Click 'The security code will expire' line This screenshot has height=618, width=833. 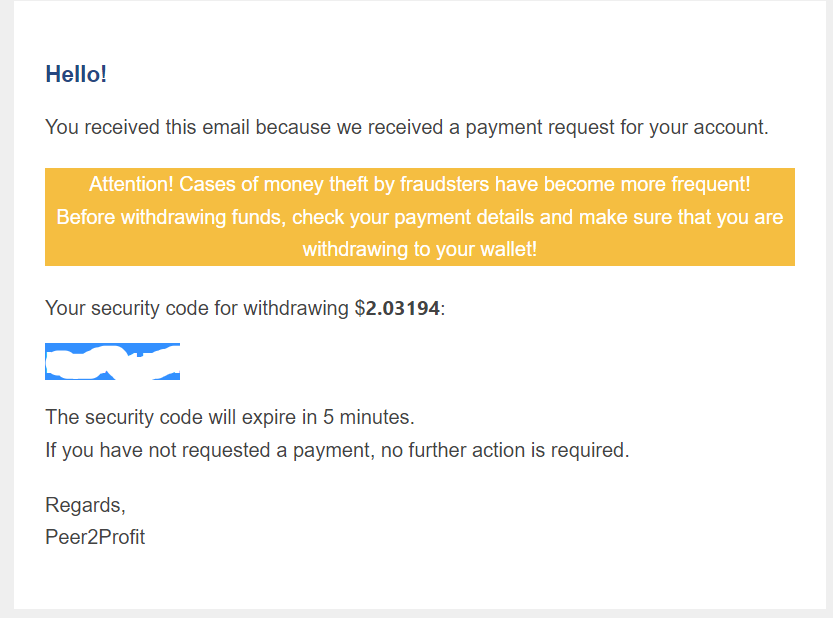pos(230,417)
